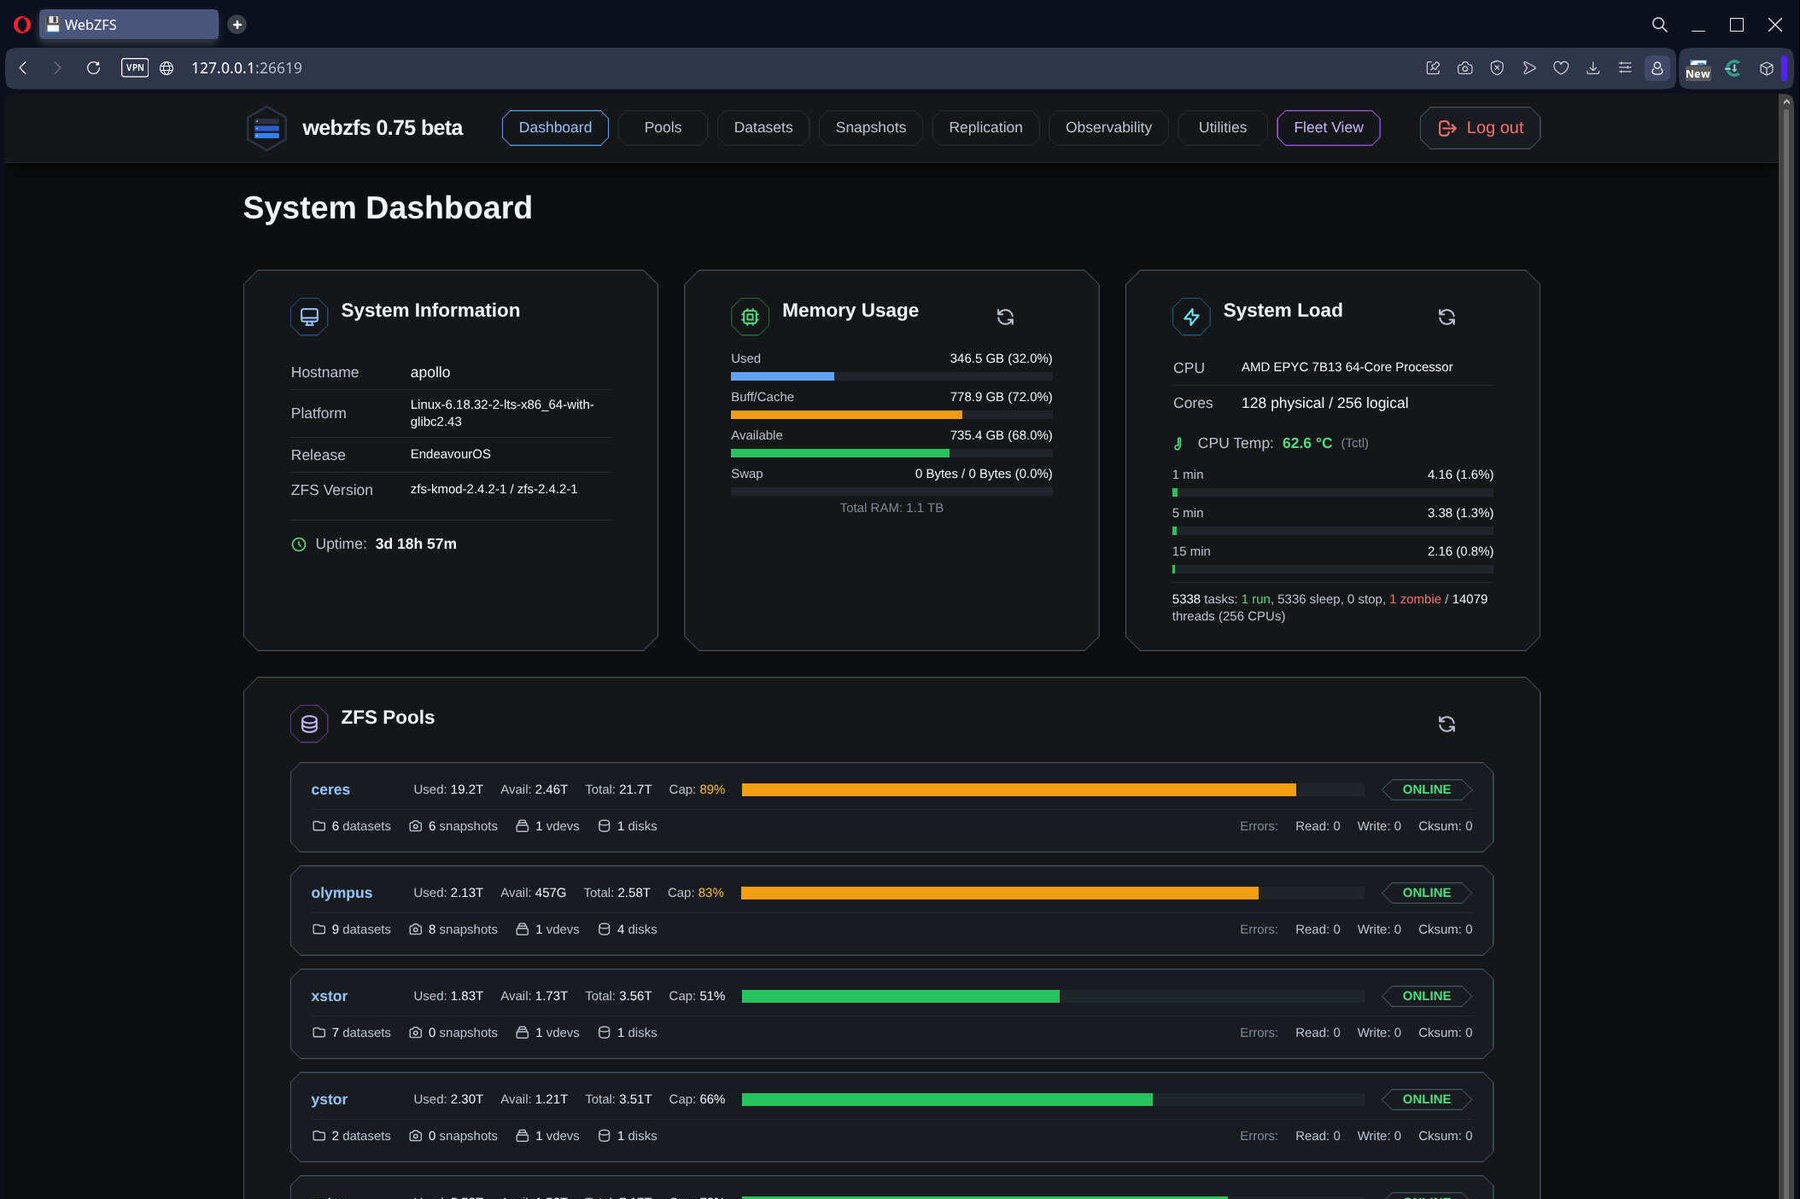The height and width of the screenshot is (1199, 1800).
Task: Click ceres capacity bar at 89%
Action: (x=1053, y=790)
